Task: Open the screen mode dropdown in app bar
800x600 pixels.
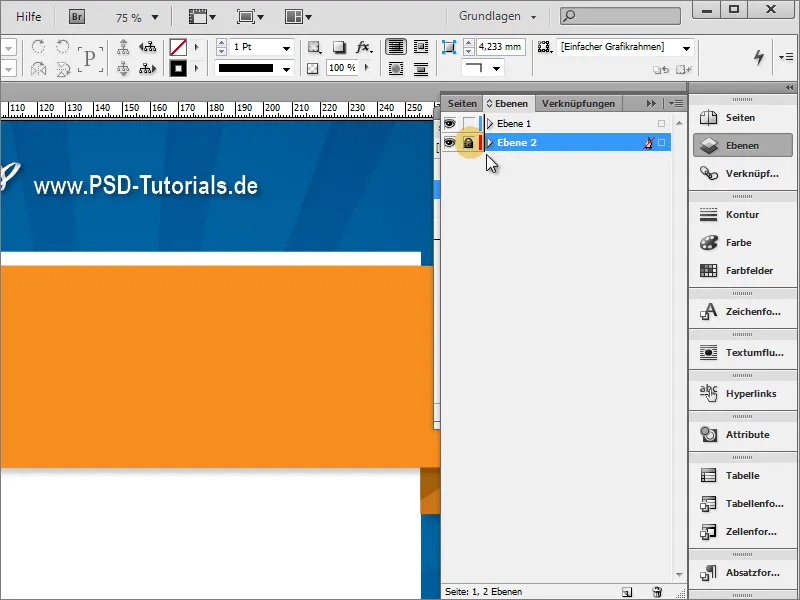Action: pyautogui.click(x=251, y=17)
